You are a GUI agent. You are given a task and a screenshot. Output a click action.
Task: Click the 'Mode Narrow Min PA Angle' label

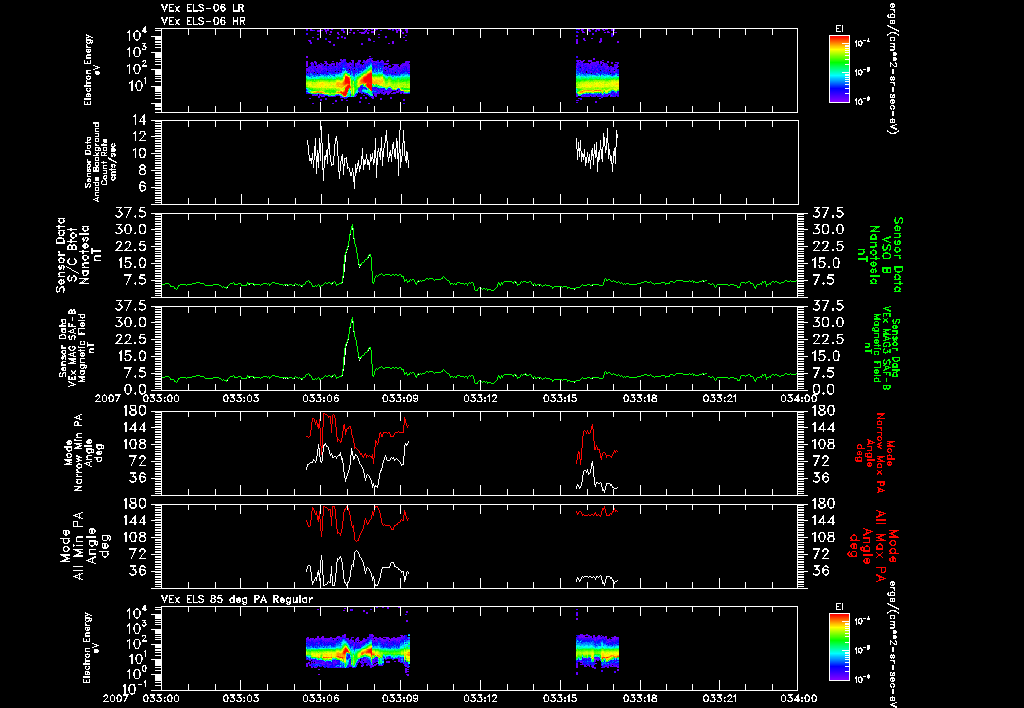[84, 451]
